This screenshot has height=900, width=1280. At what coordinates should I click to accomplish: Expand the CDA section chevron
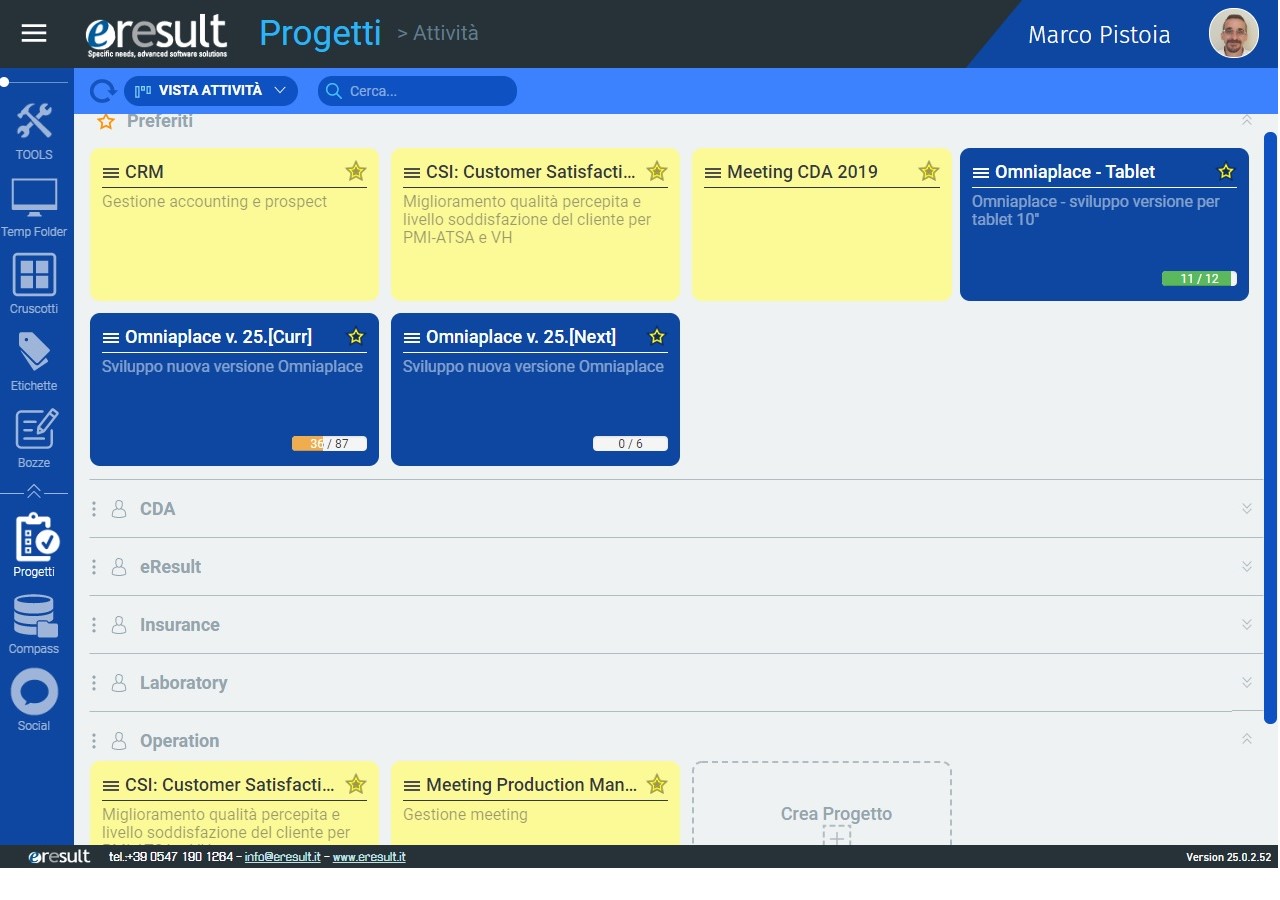point(1247,508)
